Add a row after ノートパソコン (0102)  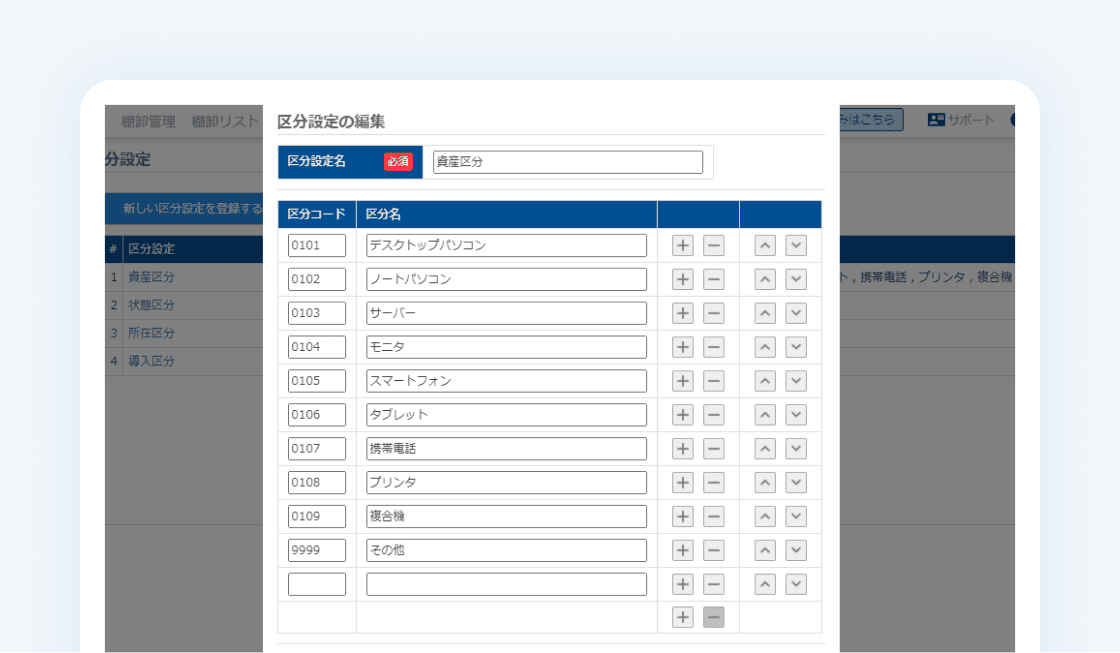[683, 279]
